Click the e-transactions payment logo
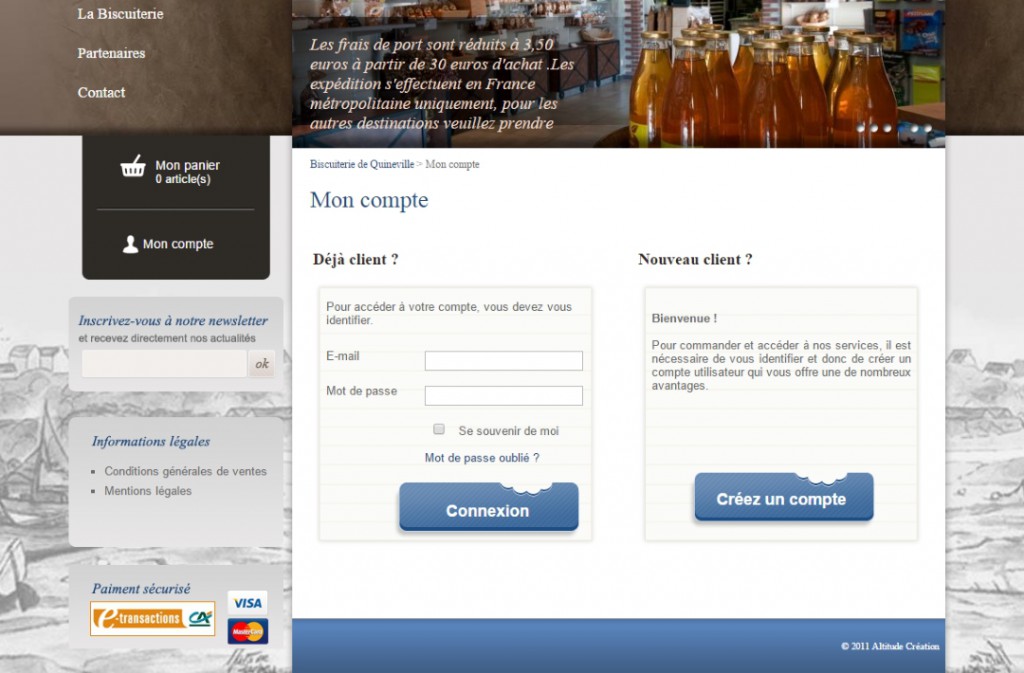Screen dimensions: 1024x673 [153, 618]
